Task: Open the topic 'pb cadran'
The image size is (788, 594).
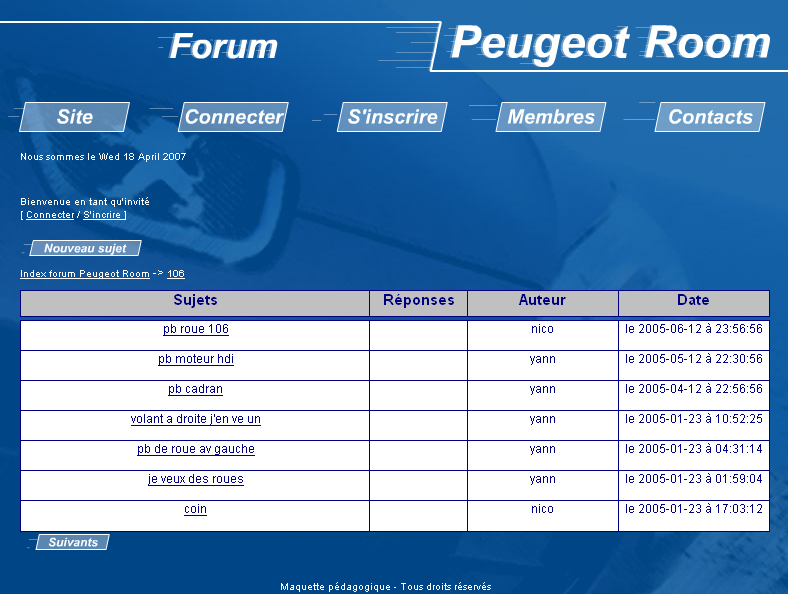Action: 195,389
